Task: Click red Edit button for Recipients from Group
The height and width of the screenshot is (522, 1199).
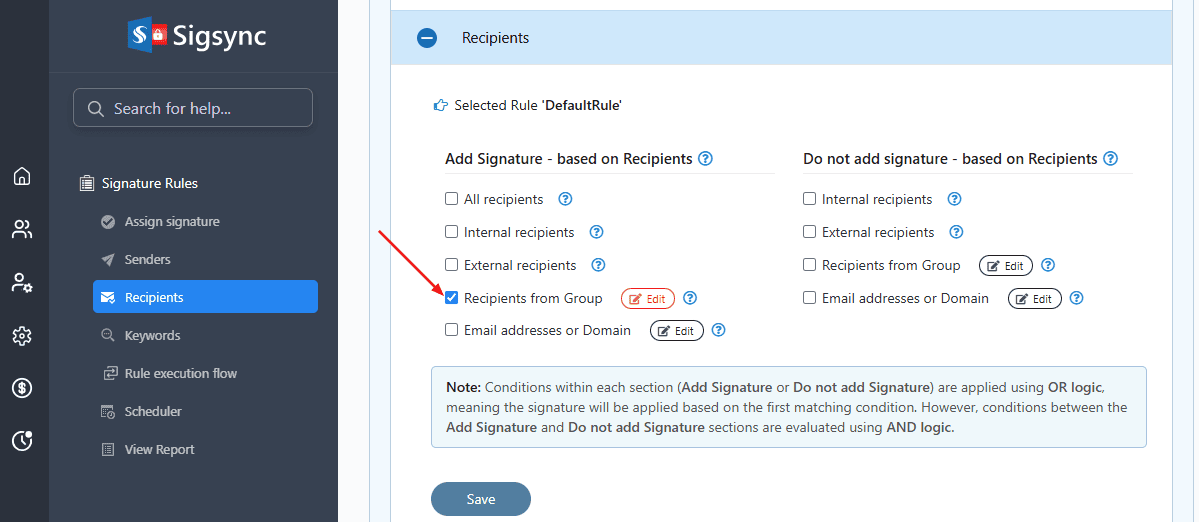Action: point(647,299)
